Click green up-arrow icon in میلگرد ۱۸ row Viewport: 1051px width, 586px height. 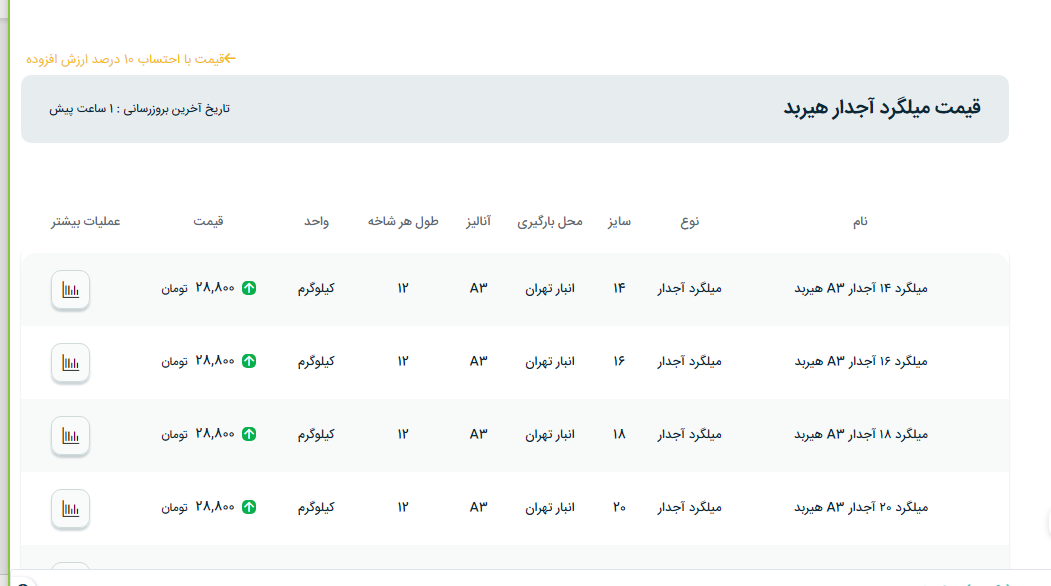point(249,434)
